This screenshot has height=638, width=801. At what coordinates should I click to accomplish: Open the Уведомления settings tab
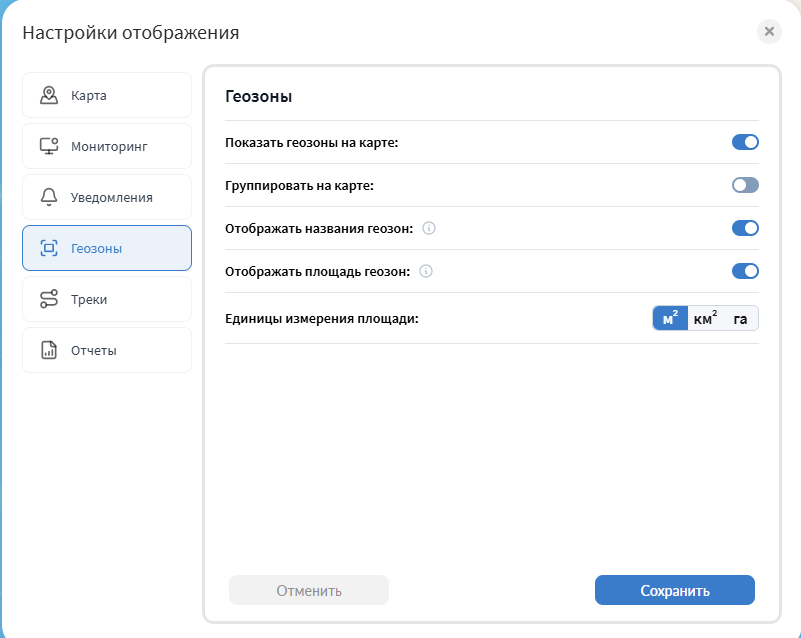coord(107,197)
